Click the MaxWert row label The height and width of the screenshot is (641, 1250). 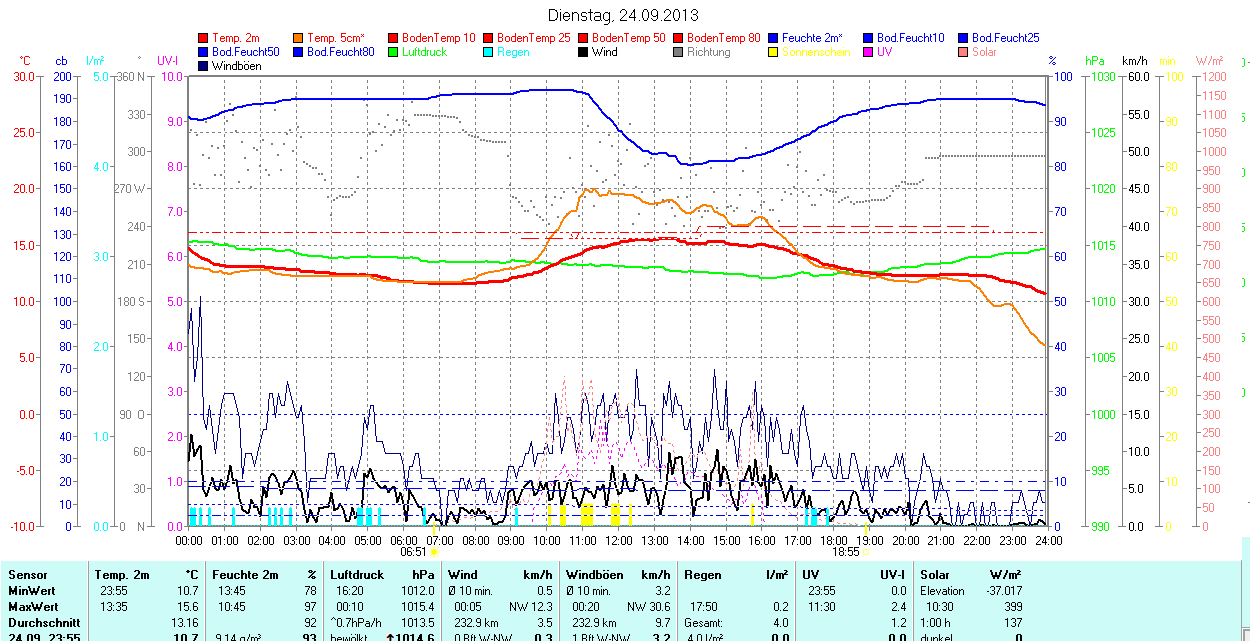[33, 607]
